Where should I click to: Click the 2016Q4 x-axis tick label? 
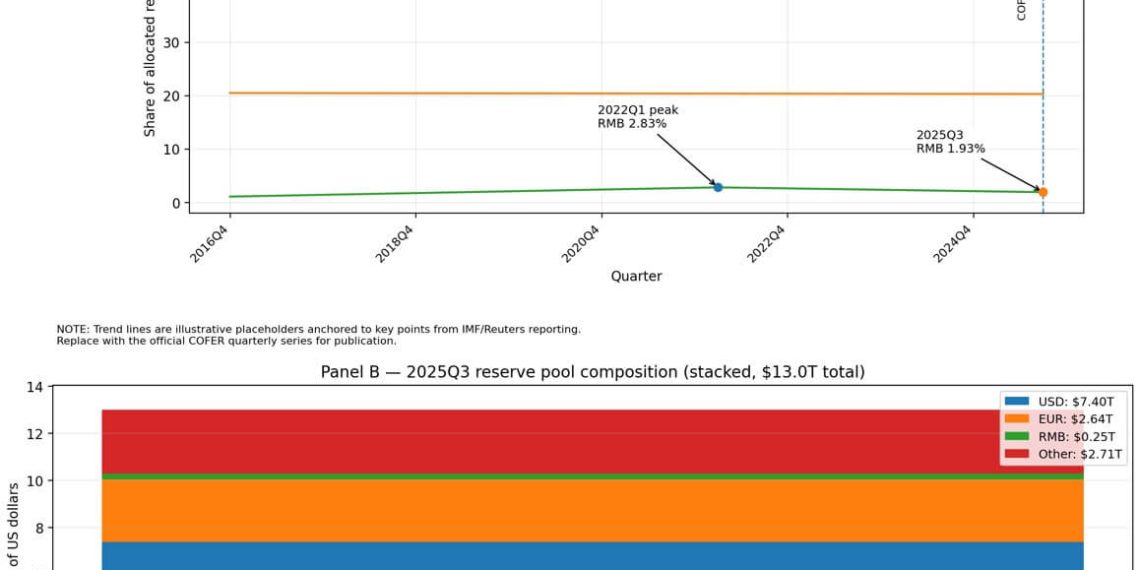(213, 243)
